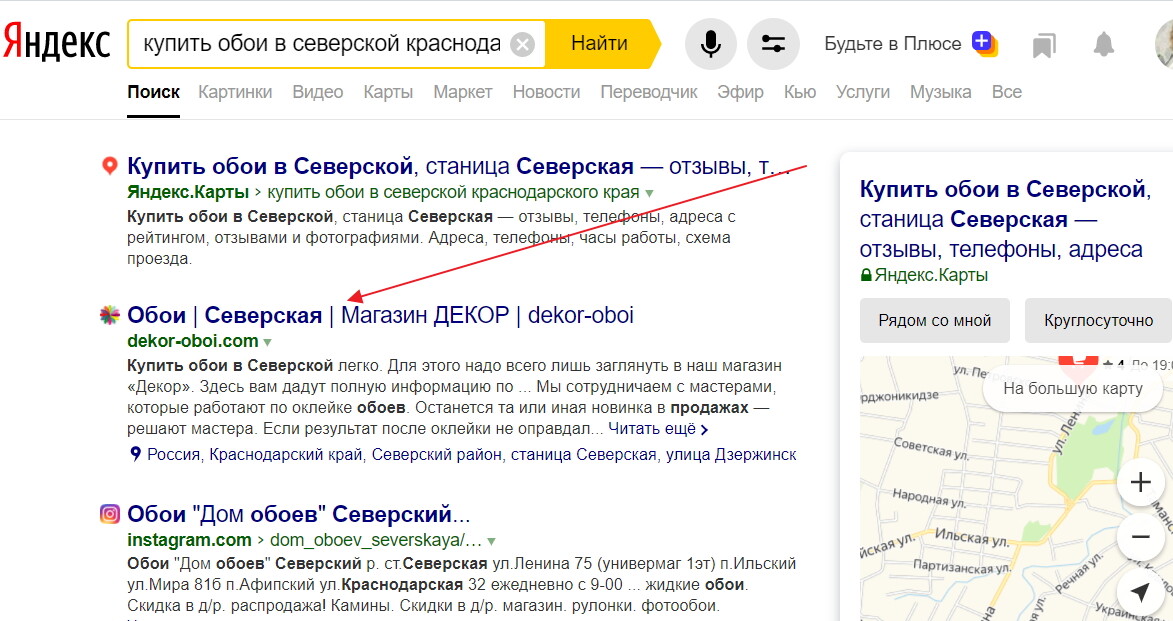Expand dropdown arrow after краснодарского края breadcrumb
Image resolution: width=1173 pixels, height=621 pixels.
coord(649,194)
